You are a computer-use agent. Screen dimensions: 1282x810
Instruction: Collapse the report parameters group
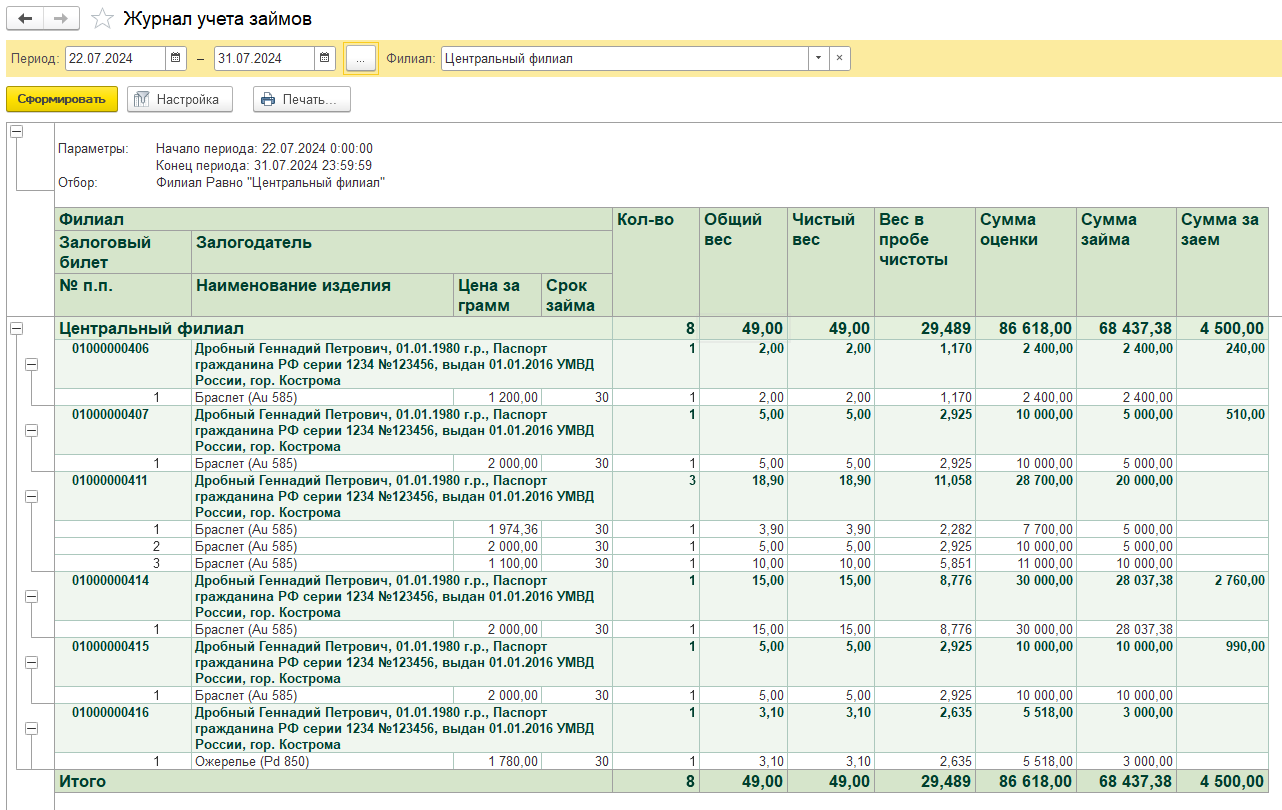16,132
